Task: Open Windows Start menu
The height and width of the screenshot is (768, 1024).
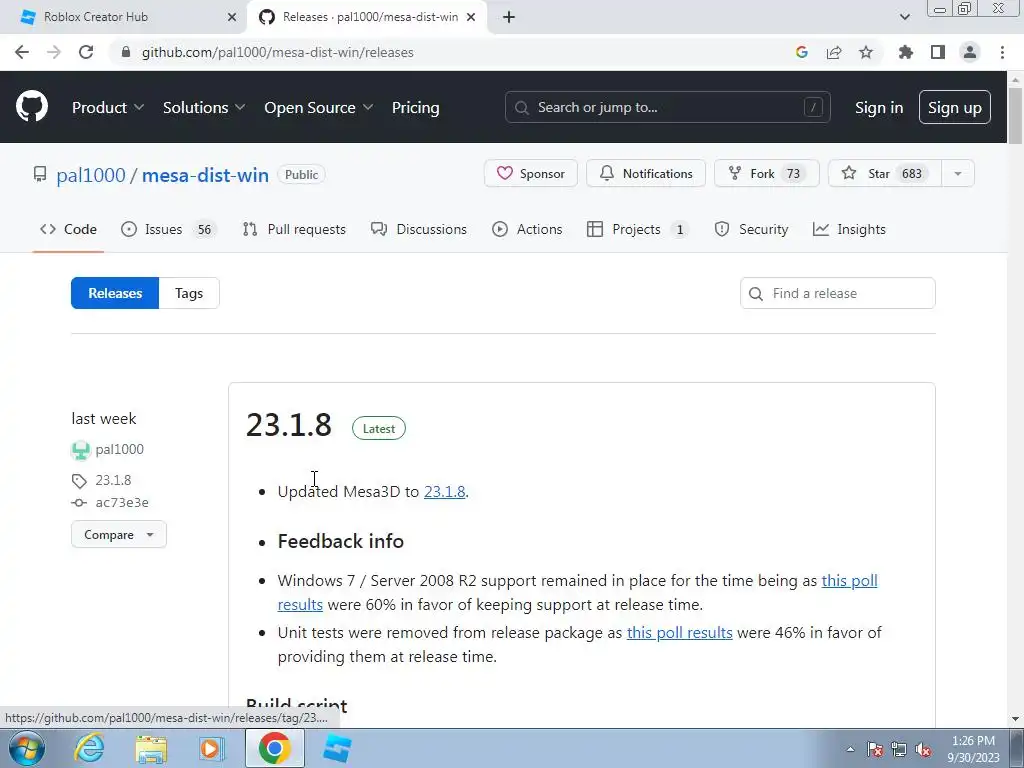Action: pyautogui.click(x=26, y=748)
